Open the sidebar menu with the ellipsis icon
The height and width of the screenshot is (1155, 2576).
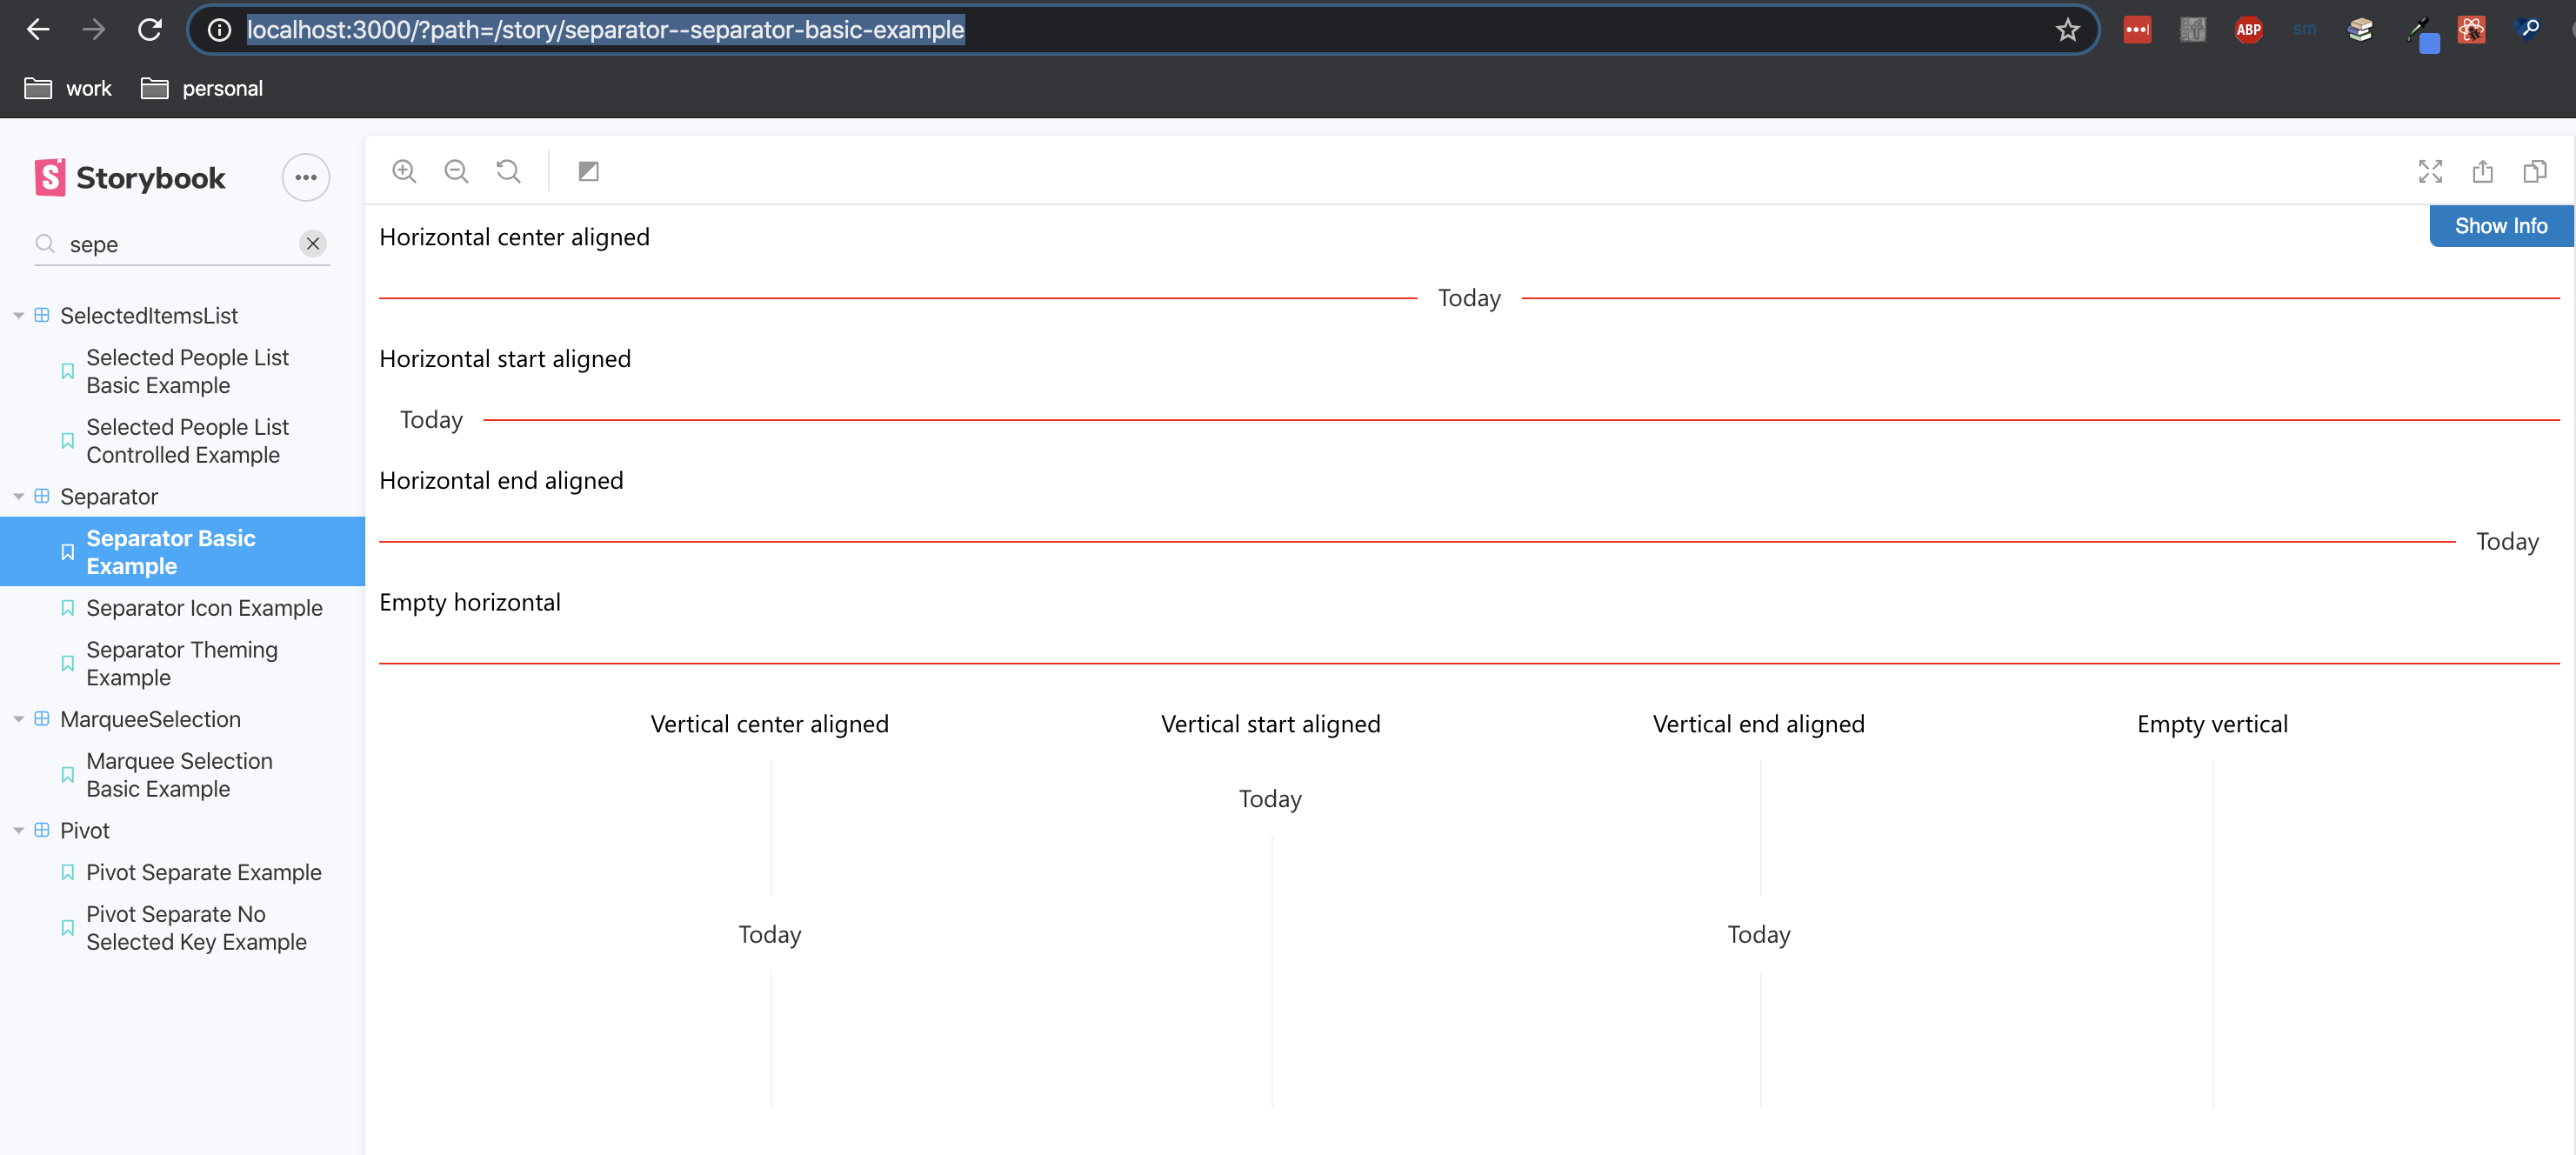(x=305, y=177)
